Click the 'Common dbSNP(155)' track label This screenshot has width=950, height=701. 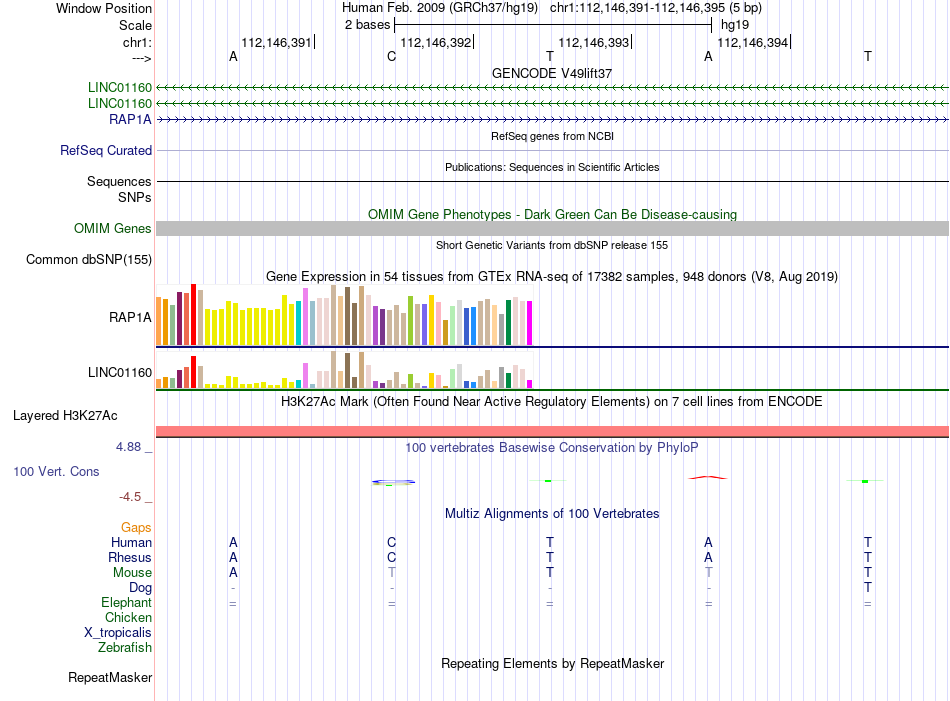pyautogui.click(x=89, y=259)
